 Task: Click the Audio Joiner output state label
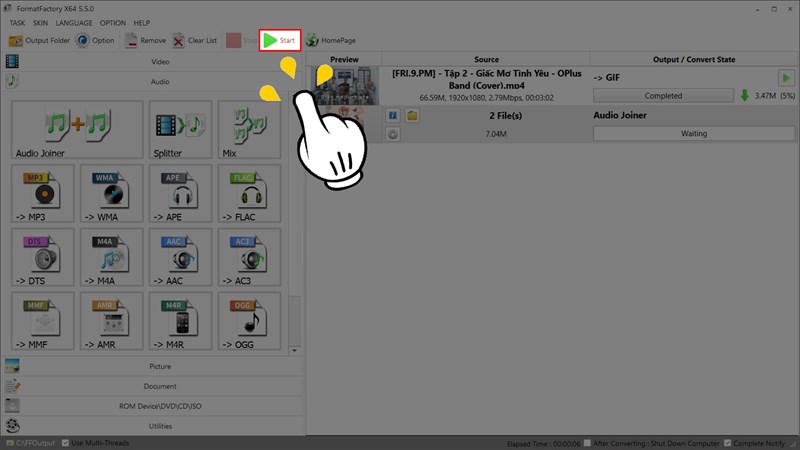(620, 115)
